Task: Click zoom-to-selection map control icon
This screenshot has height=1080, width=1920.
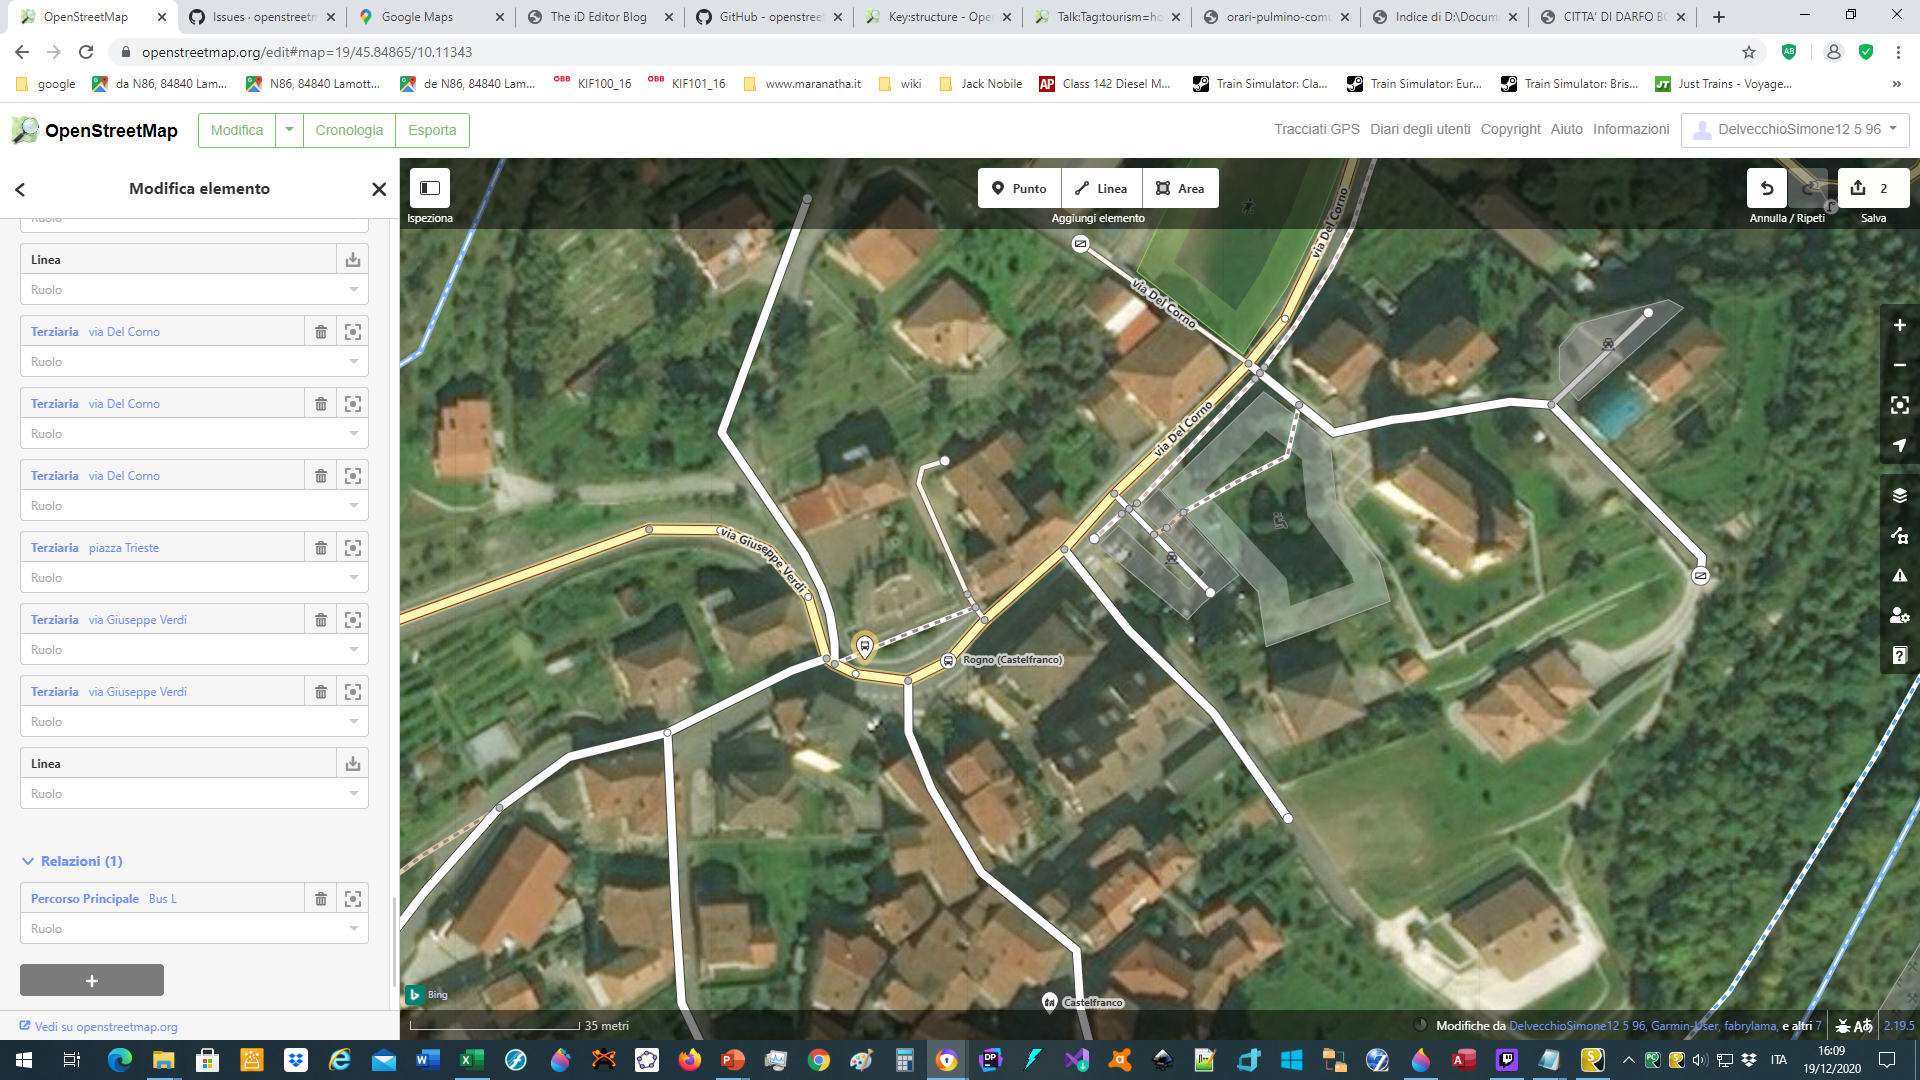Action: (1900, 405)
